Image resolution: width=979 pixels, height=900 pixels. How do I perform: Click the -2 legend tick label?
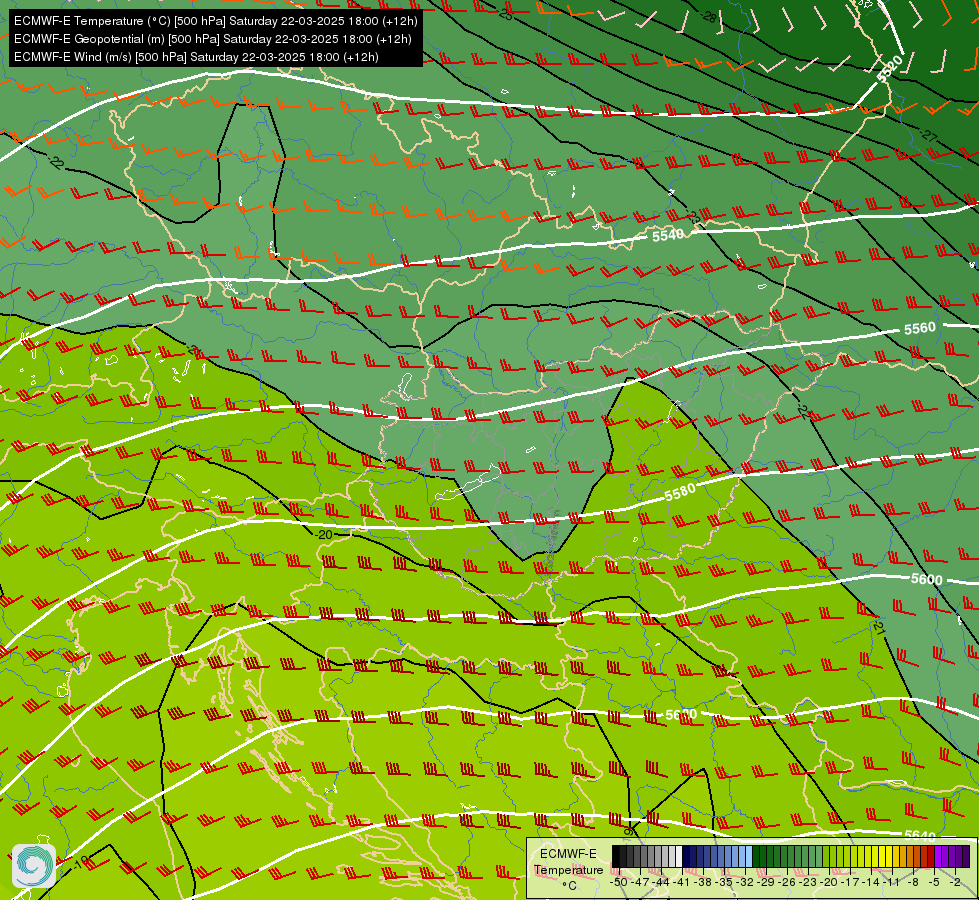pyautogui.click(x=955, y=882)
